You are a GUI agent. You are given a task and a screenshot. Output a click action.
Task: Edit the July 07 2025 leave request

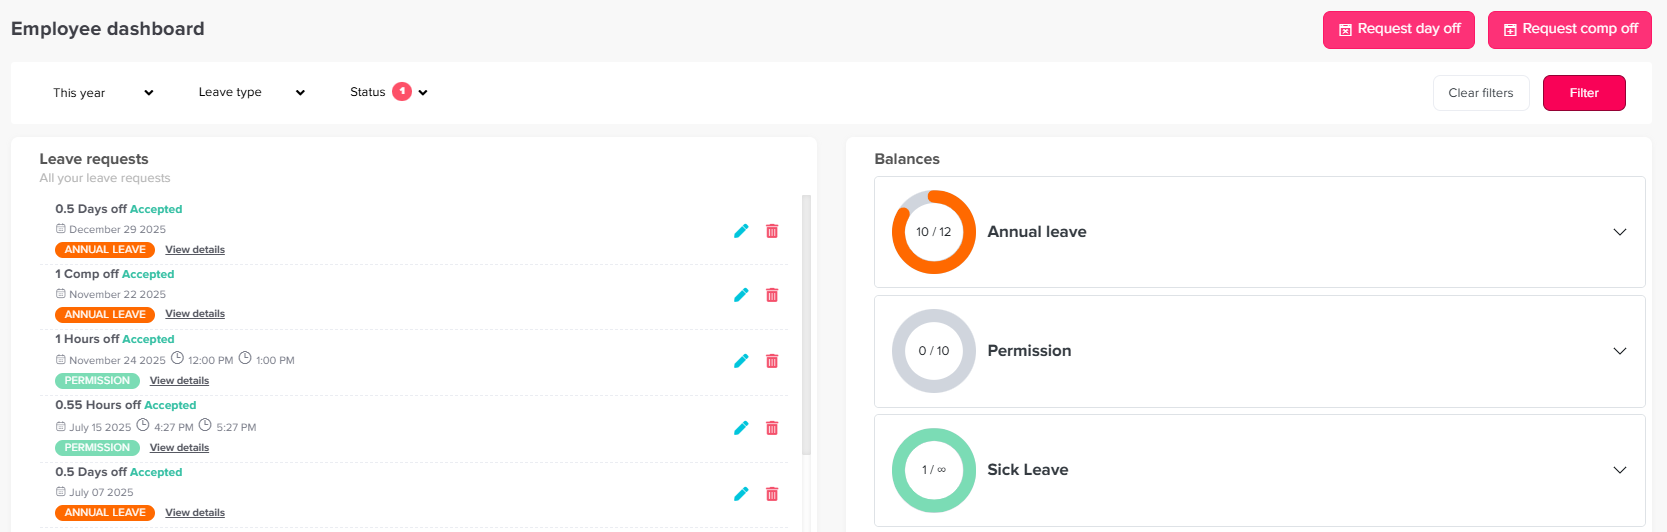[x=741, y=494]
